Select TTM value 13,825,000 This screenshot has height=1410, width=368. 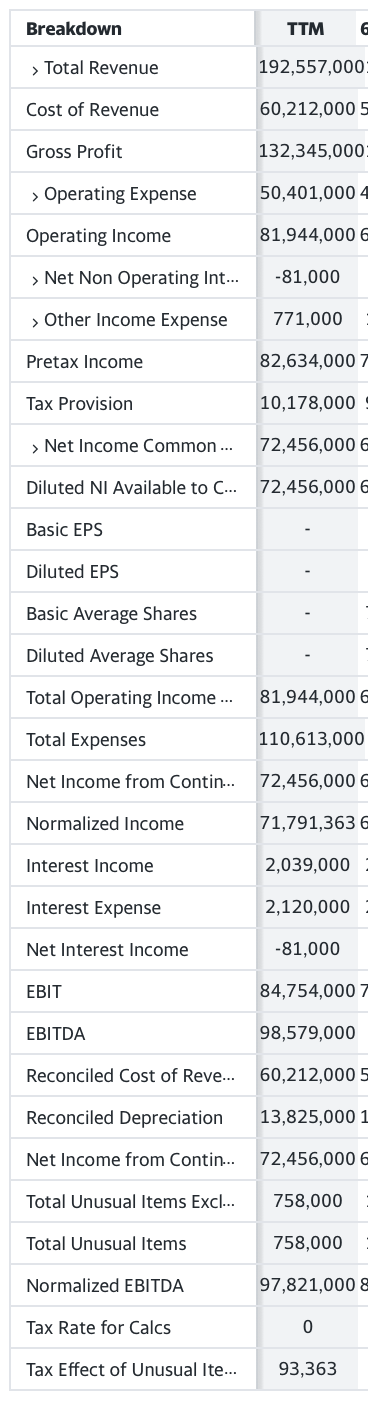point(307,1118)
